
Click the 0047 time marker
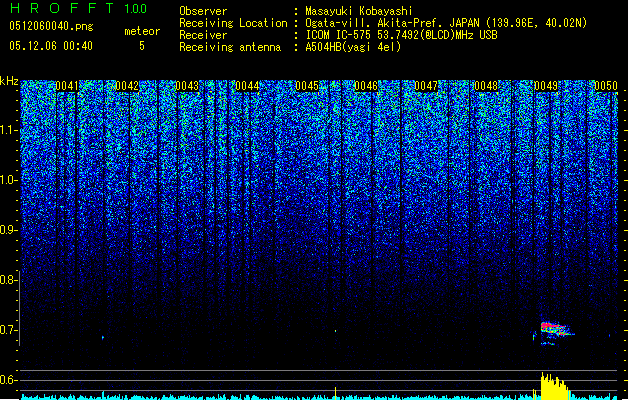(426, 86)
